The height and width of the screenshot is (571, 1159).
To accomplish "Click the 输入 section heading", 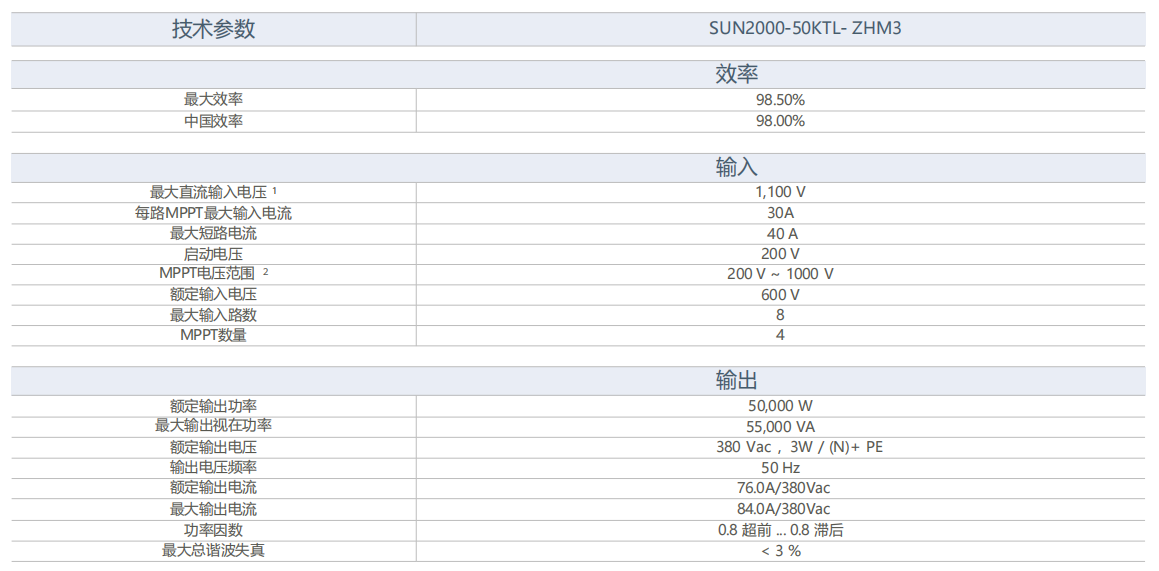I will tap(737, 167).
